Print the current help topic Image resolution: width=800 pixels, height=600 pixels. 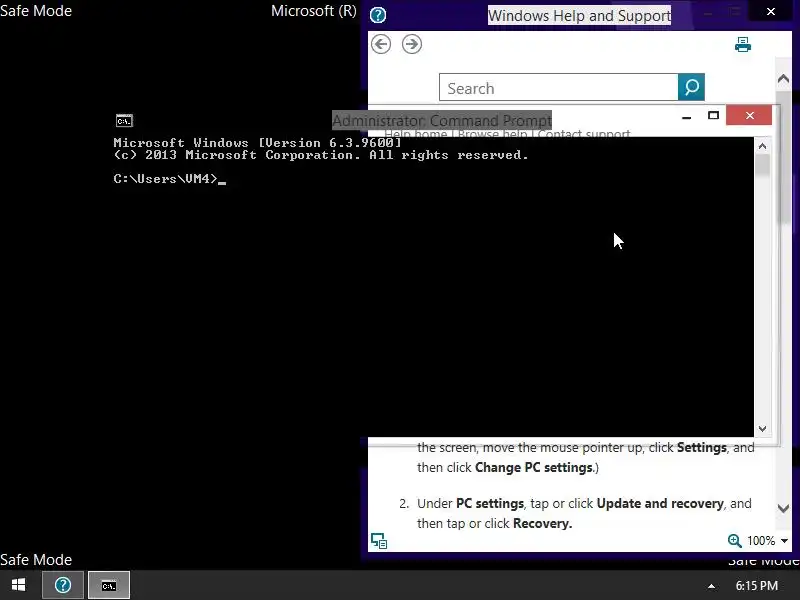click(743, 44)
